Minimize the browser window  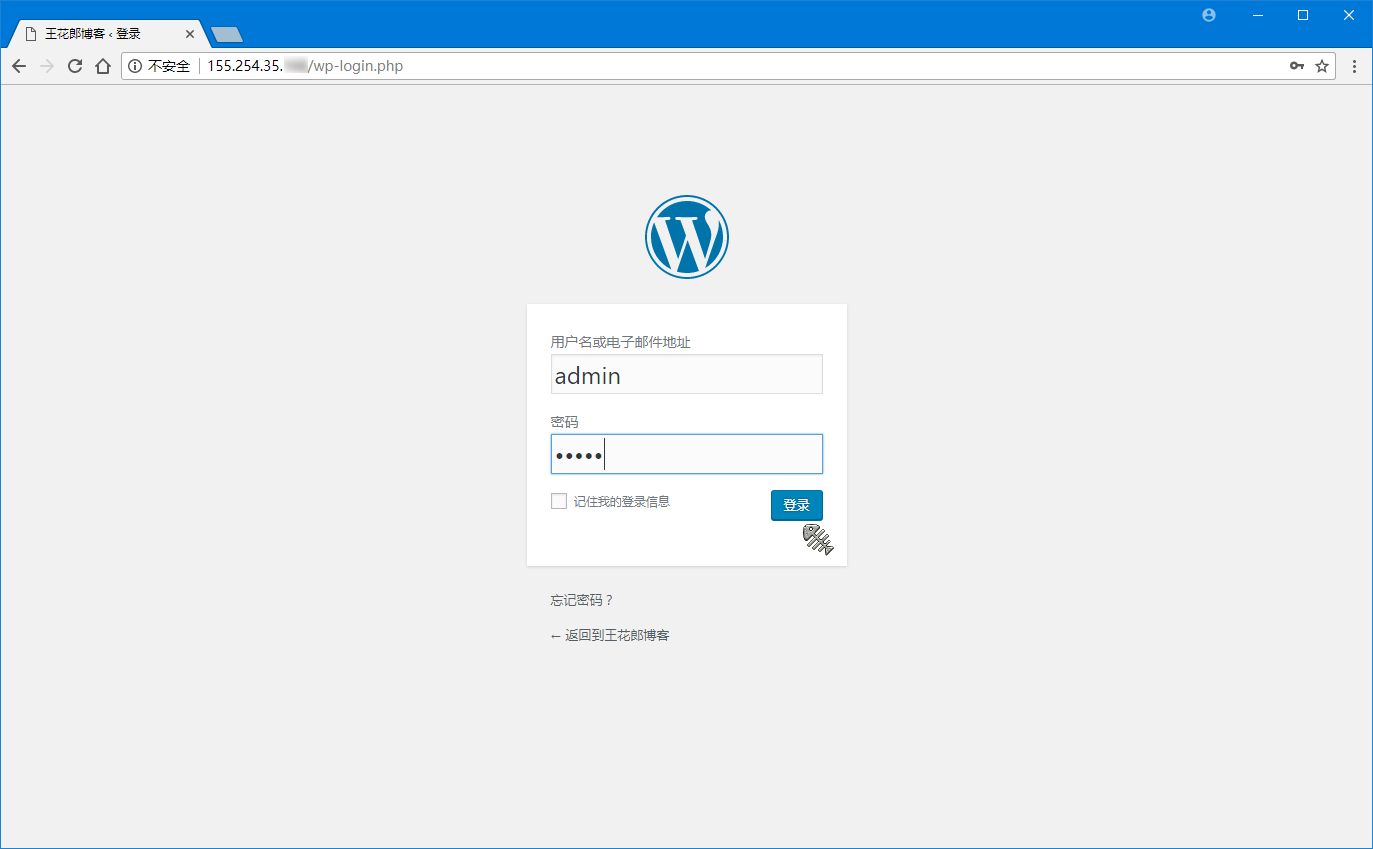[1258, 15]
